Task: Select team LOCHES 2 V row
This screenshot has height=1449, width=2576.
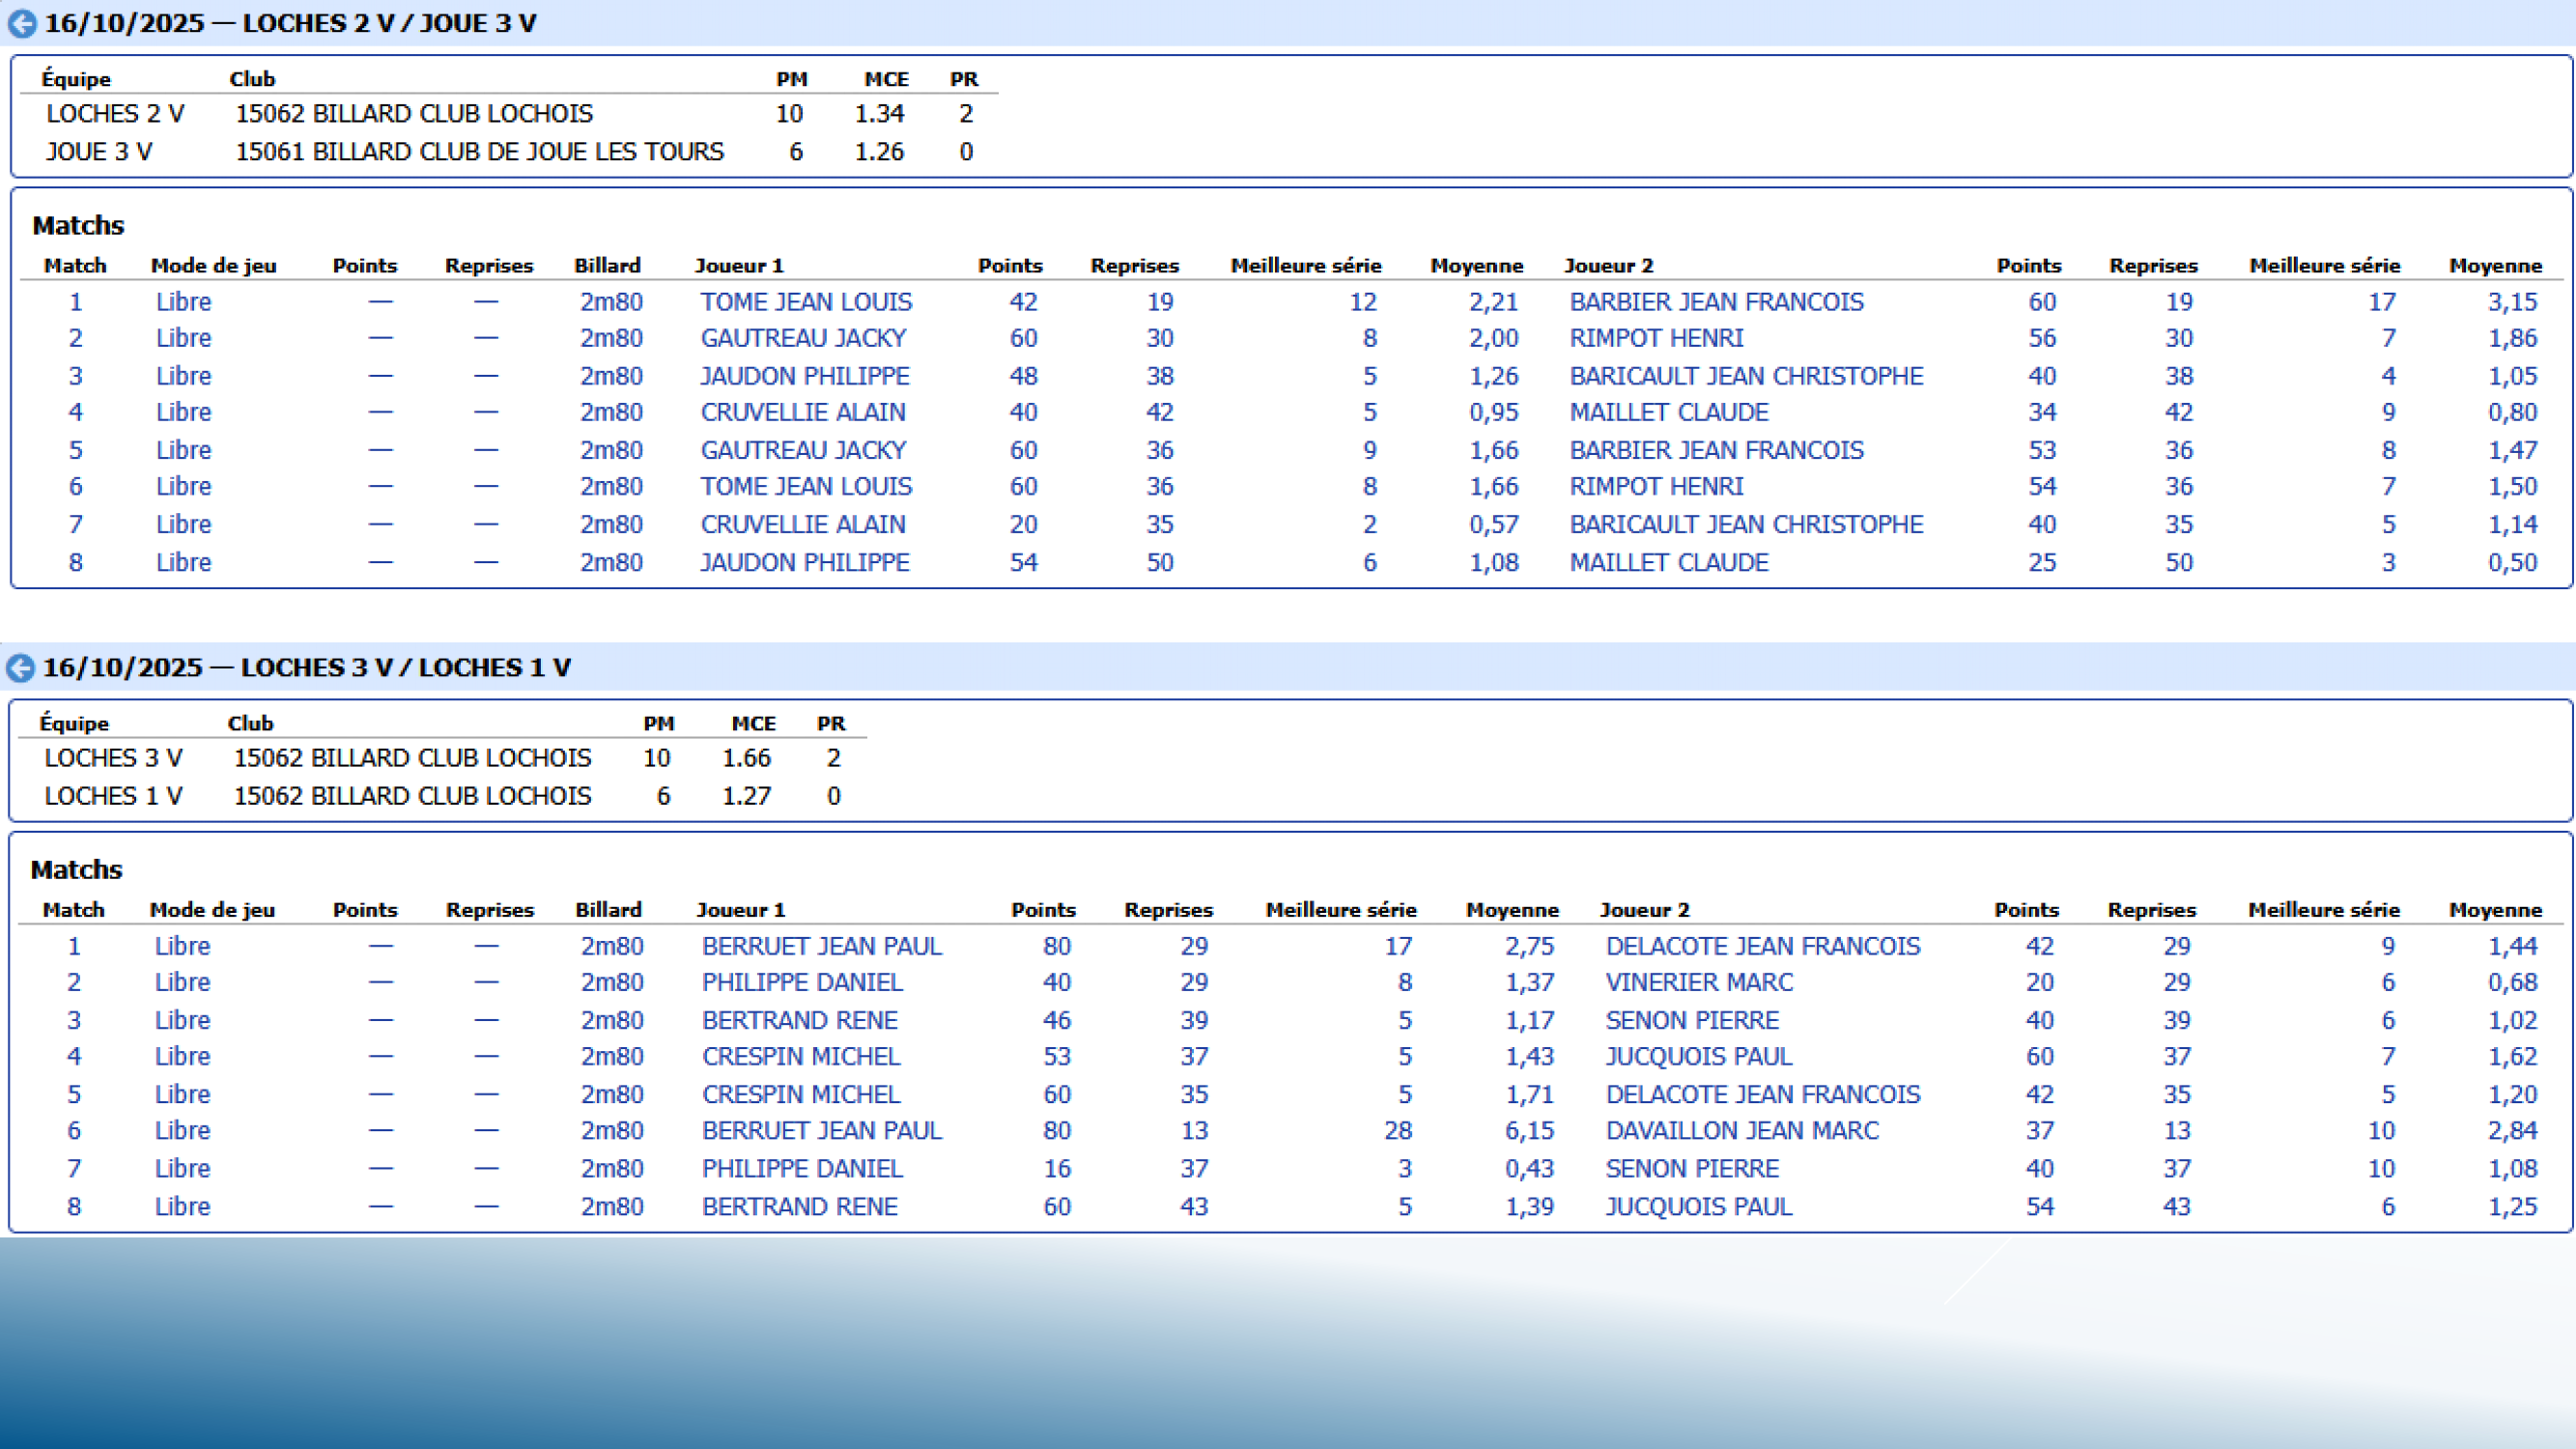Action: [115, 114]
